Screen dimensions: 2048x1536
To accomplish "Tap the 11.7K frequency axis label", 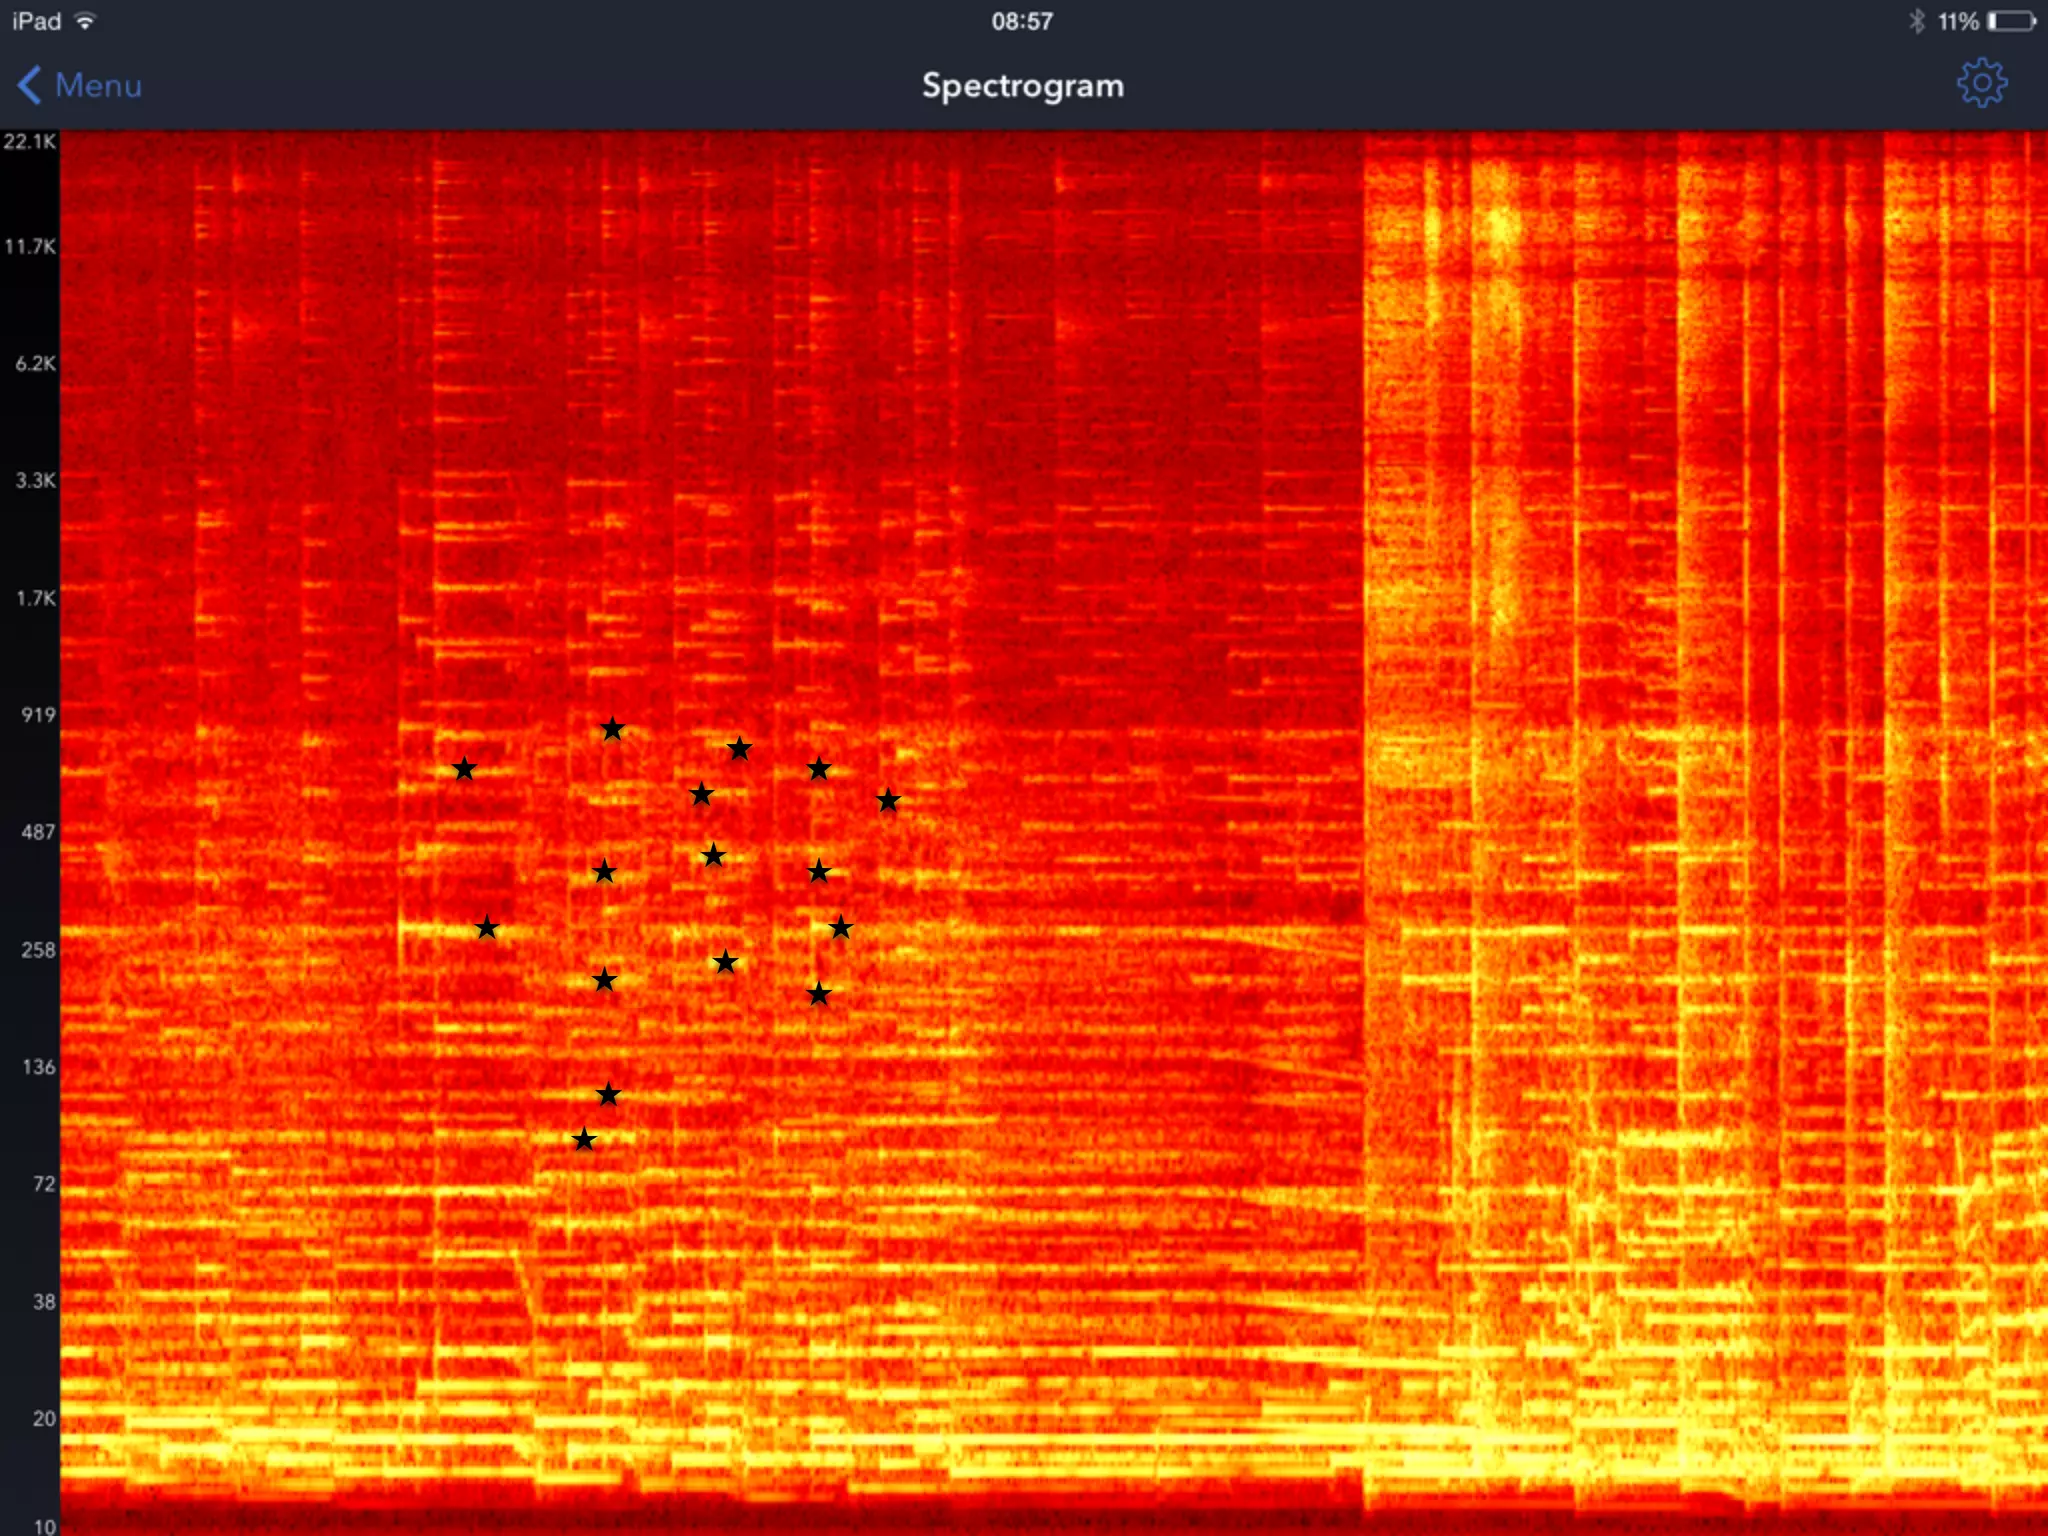I will click(30, 246).
